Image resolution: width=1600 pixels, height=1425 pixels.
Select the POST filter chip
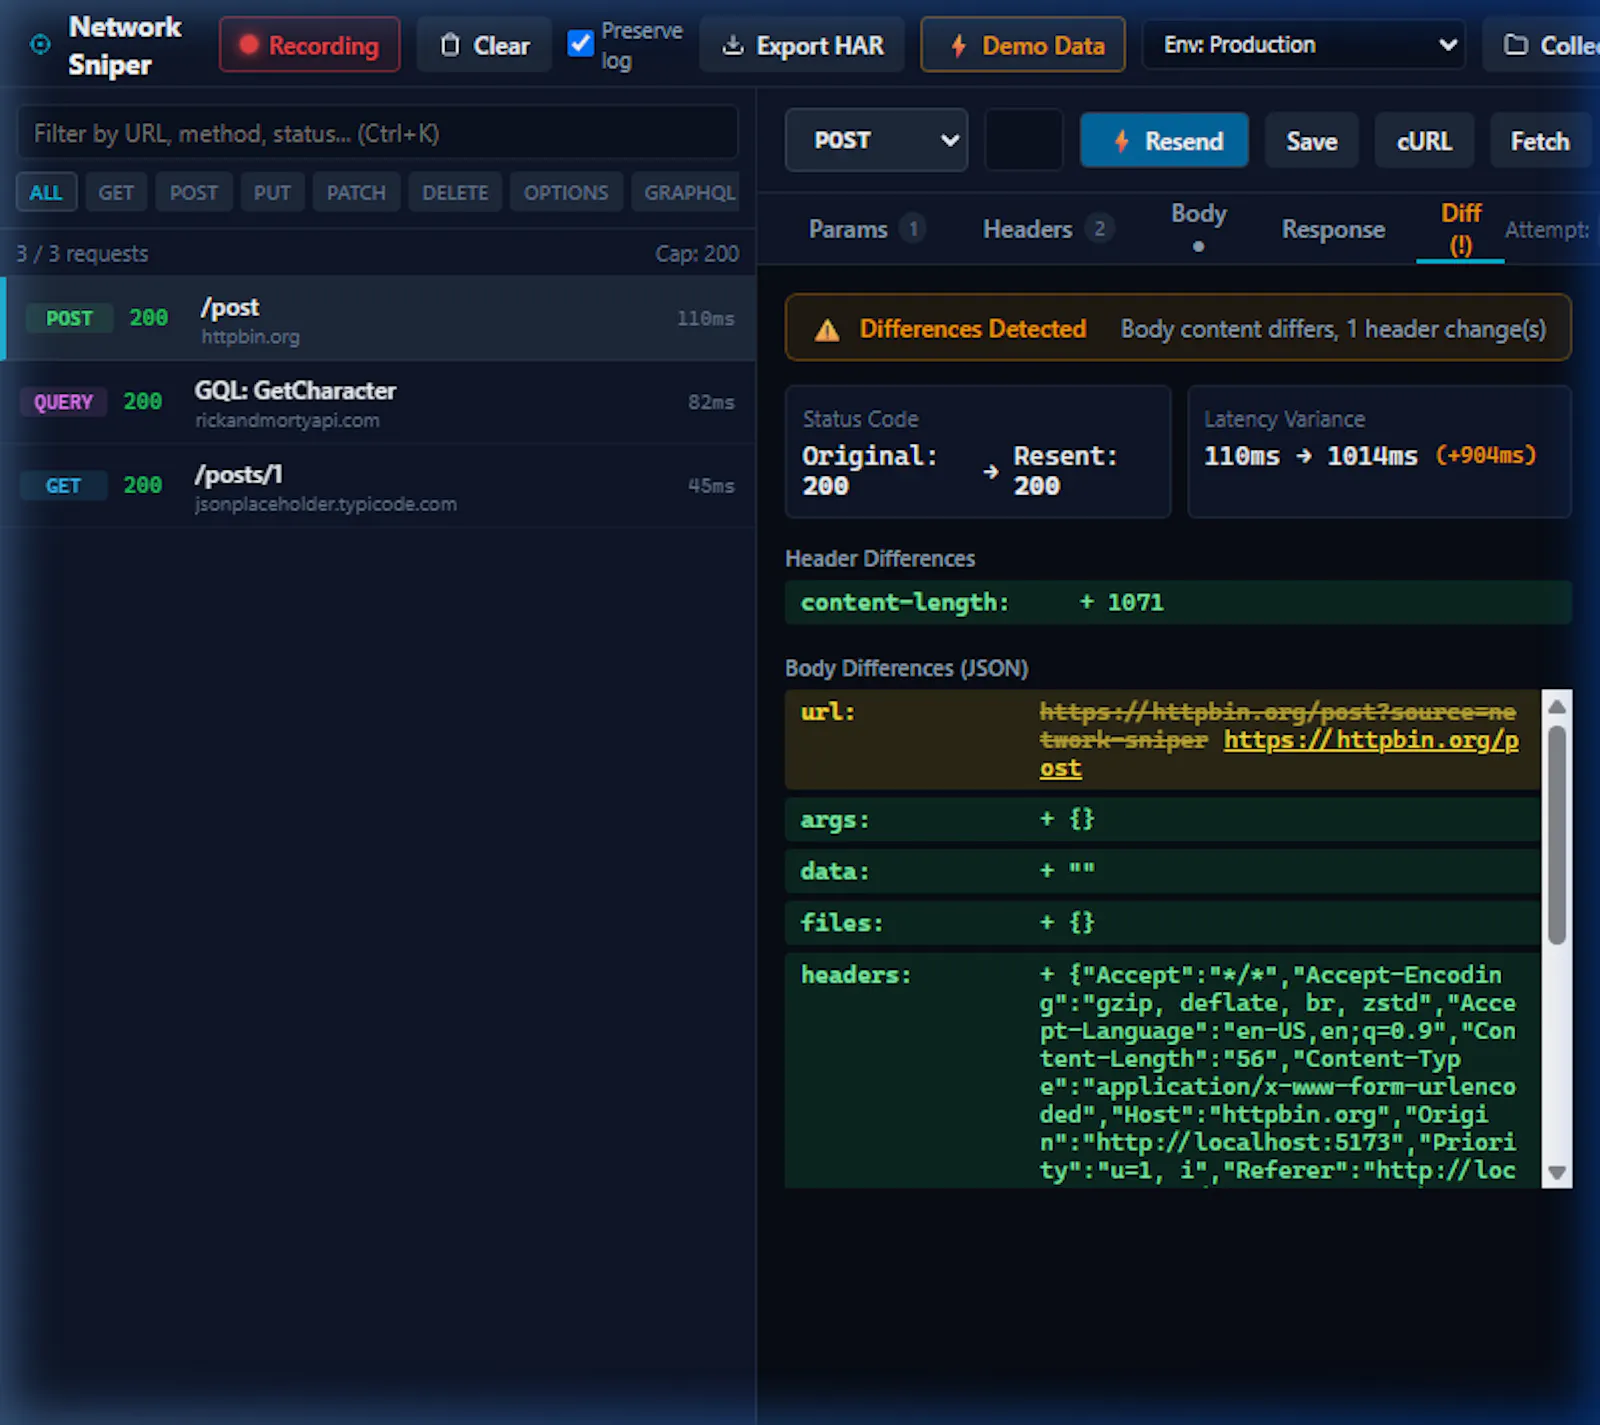pyautogui.click(x=194, y=192)
